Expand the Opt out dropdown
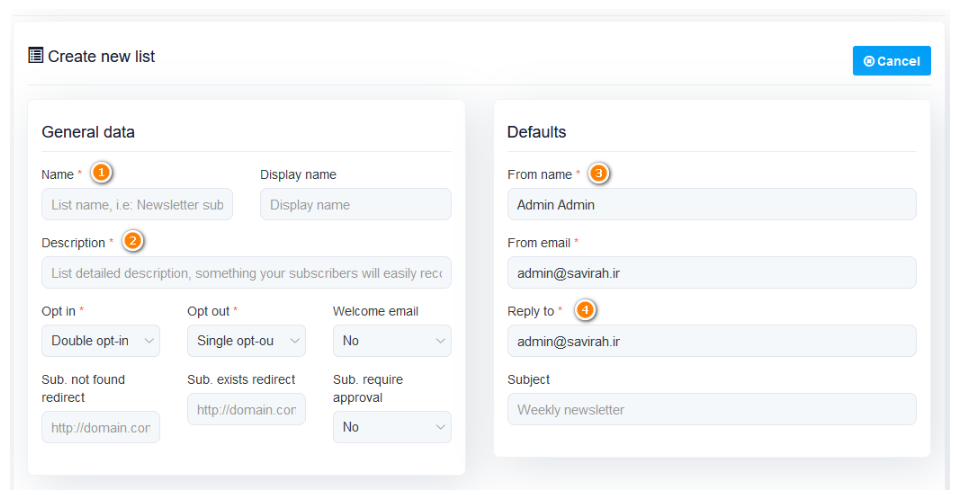Viewport: 965px width, 495px height. [246, 341]
